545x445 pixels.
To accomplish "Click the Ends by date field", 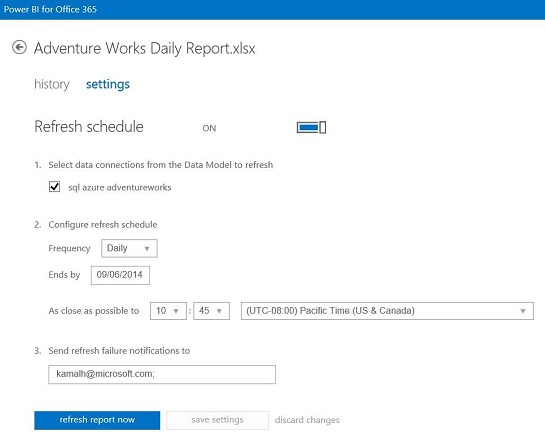I will point(120,275).
